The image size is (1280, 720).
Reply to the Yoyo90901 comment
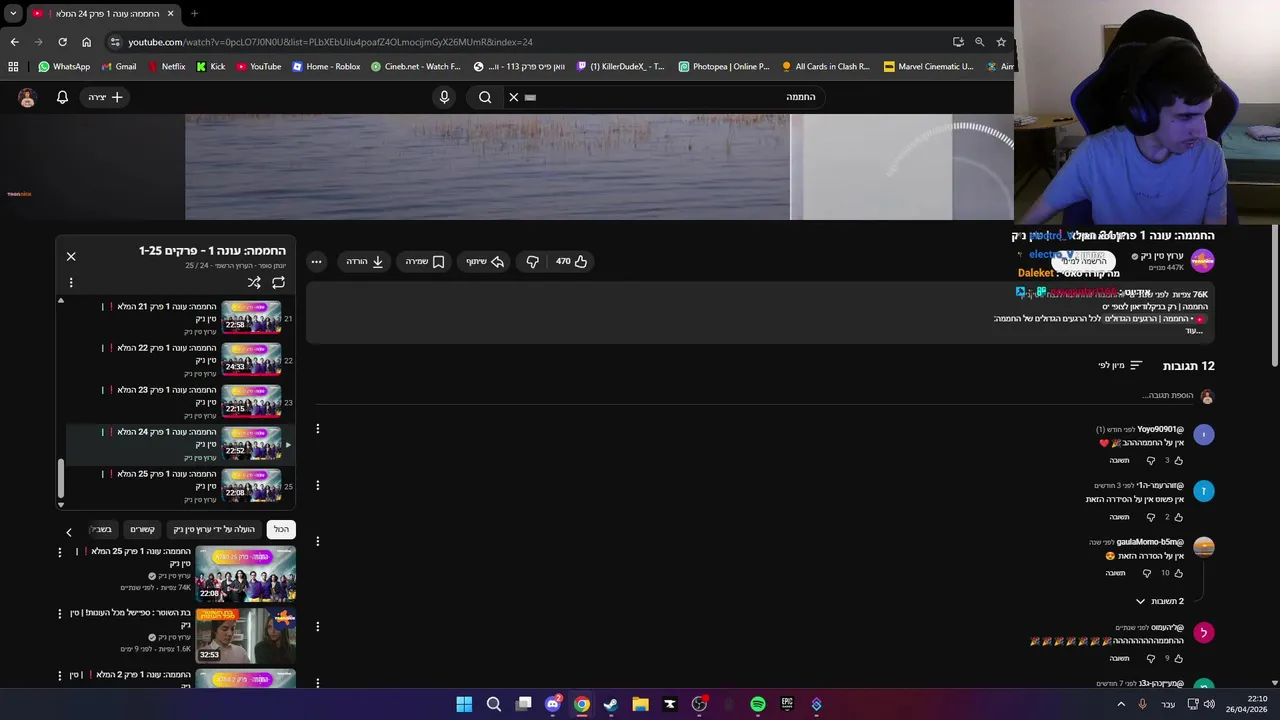1119,461
